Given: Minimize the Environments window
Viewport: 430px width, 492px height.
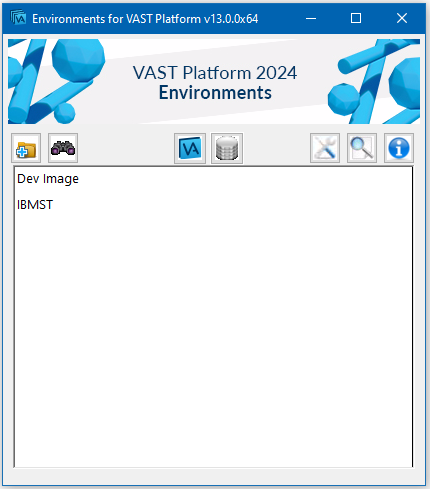Looking at the screenshot, I should (x=311, y=18).
